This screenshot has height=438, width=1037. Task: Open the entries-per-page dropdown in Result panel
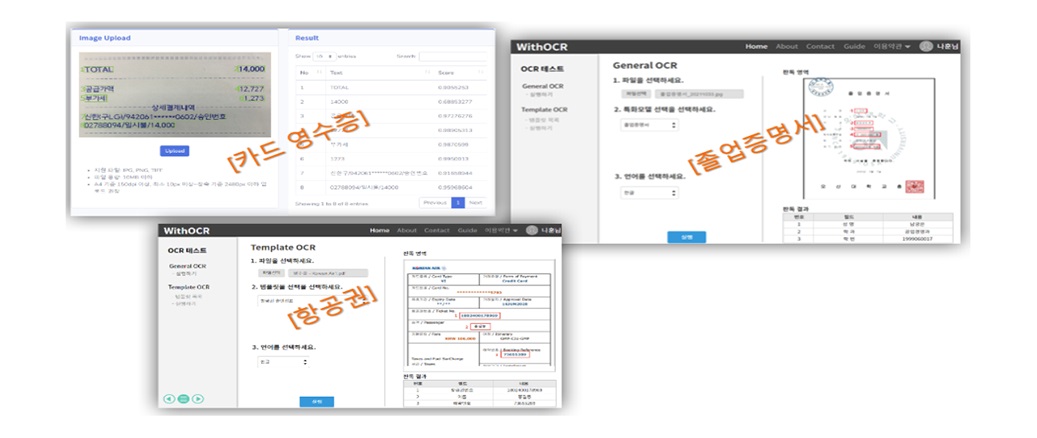325,56
